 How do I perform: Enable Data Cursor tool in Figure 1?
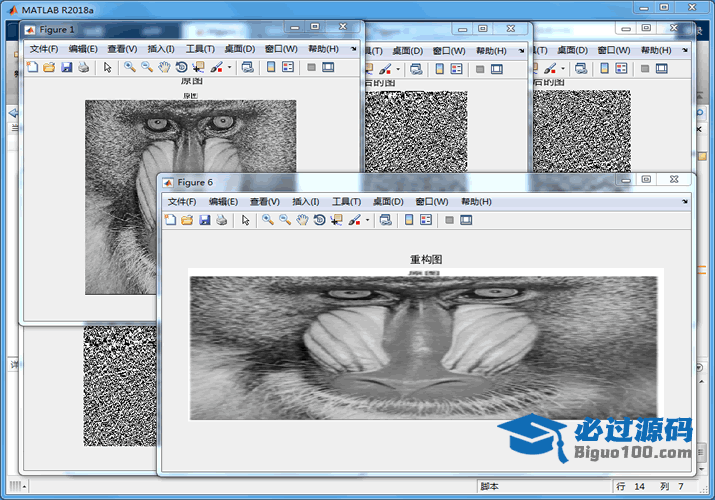click(x=198, y=67)
